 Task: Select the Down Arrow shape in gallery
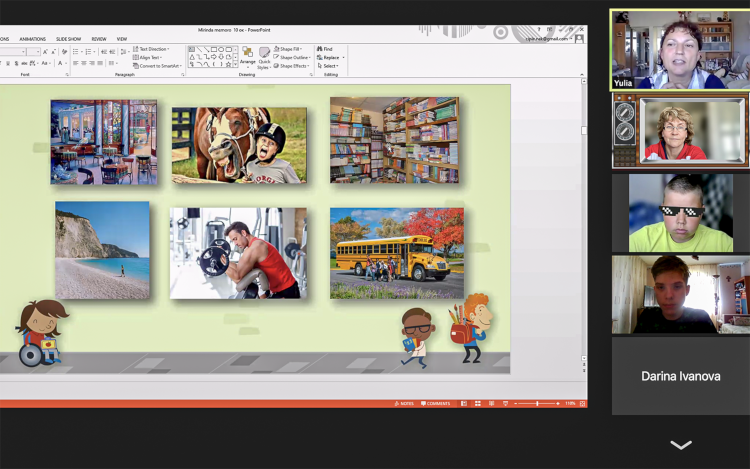[x=221, y=57]
